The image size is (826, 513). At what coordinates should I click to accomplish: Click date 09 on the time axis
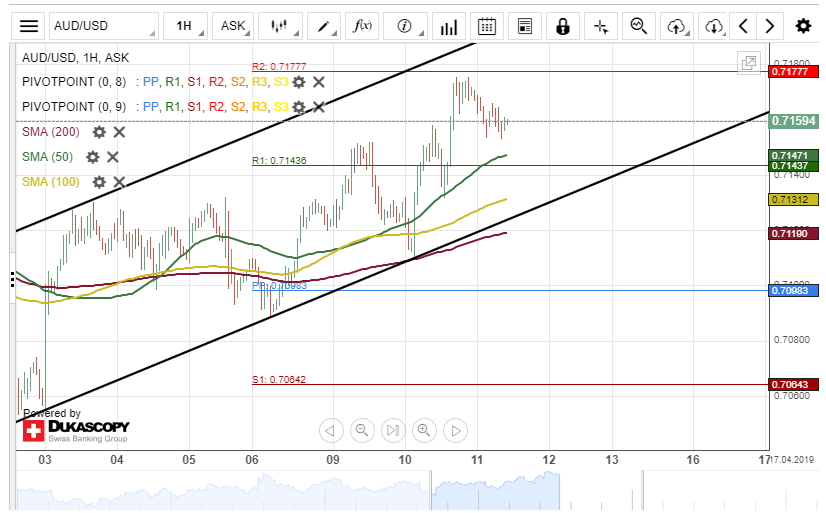pos(333,460)
